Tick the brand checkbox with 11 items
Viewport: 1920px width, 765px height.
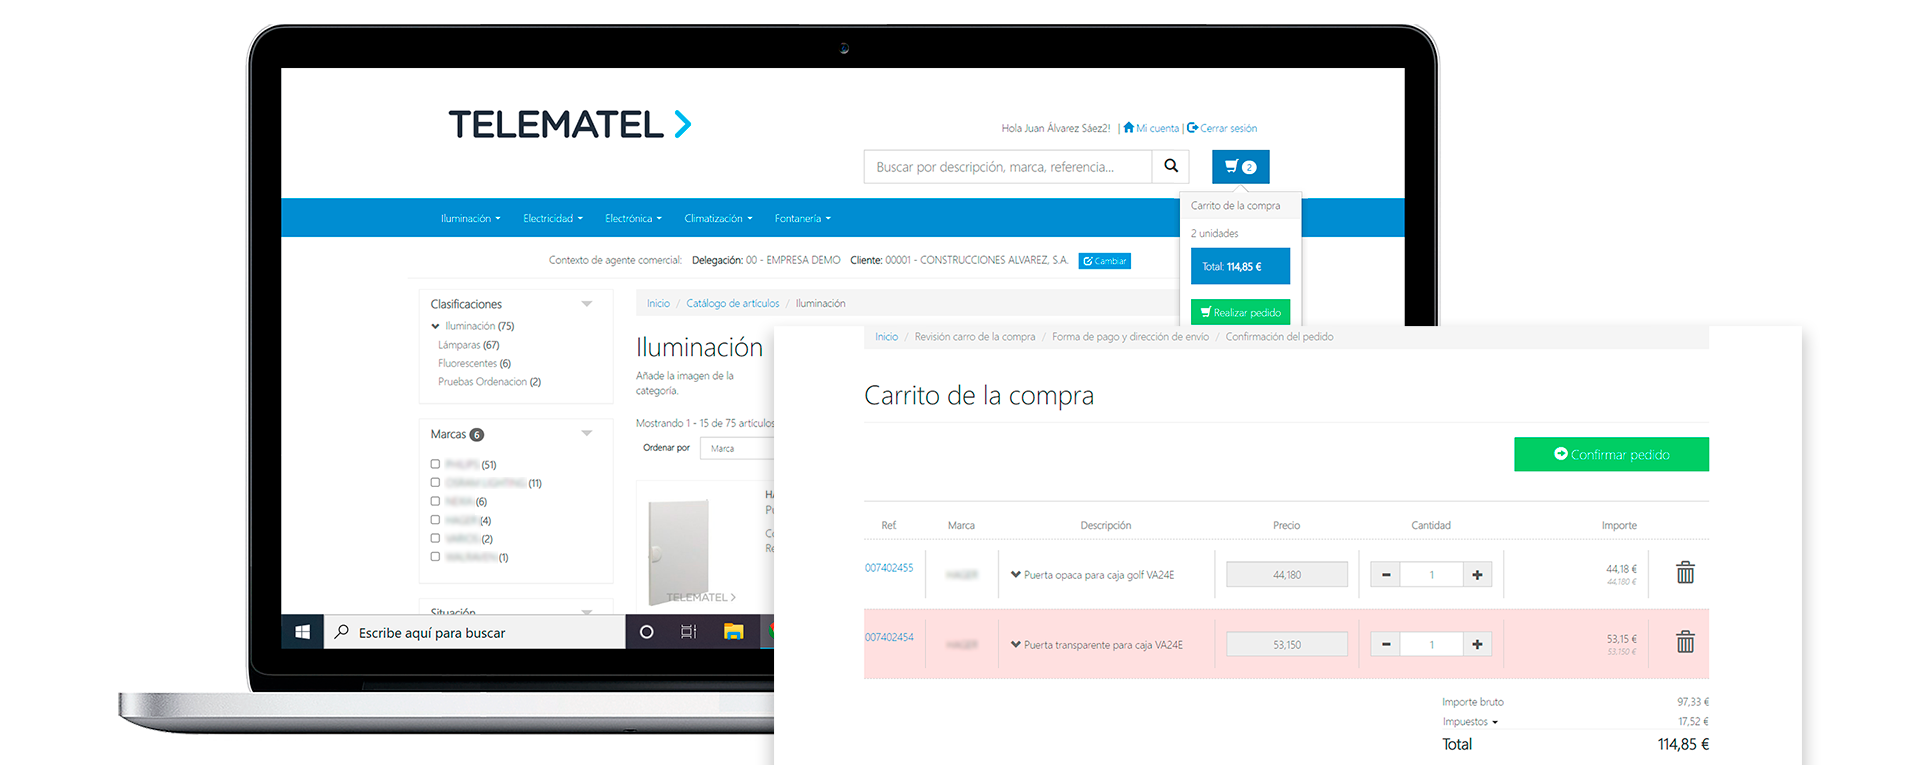click(435, 483)
